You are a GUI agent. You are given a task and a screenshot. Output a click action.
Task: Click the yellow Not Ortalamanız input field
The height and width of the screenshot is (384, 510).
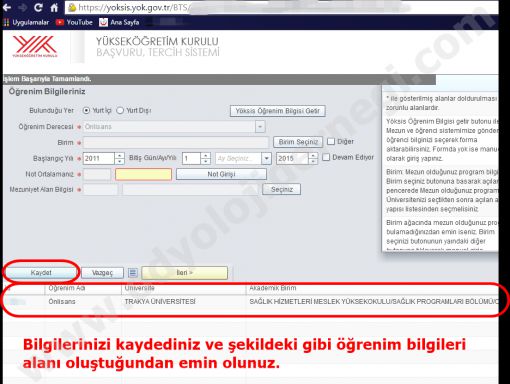point(143,174)
